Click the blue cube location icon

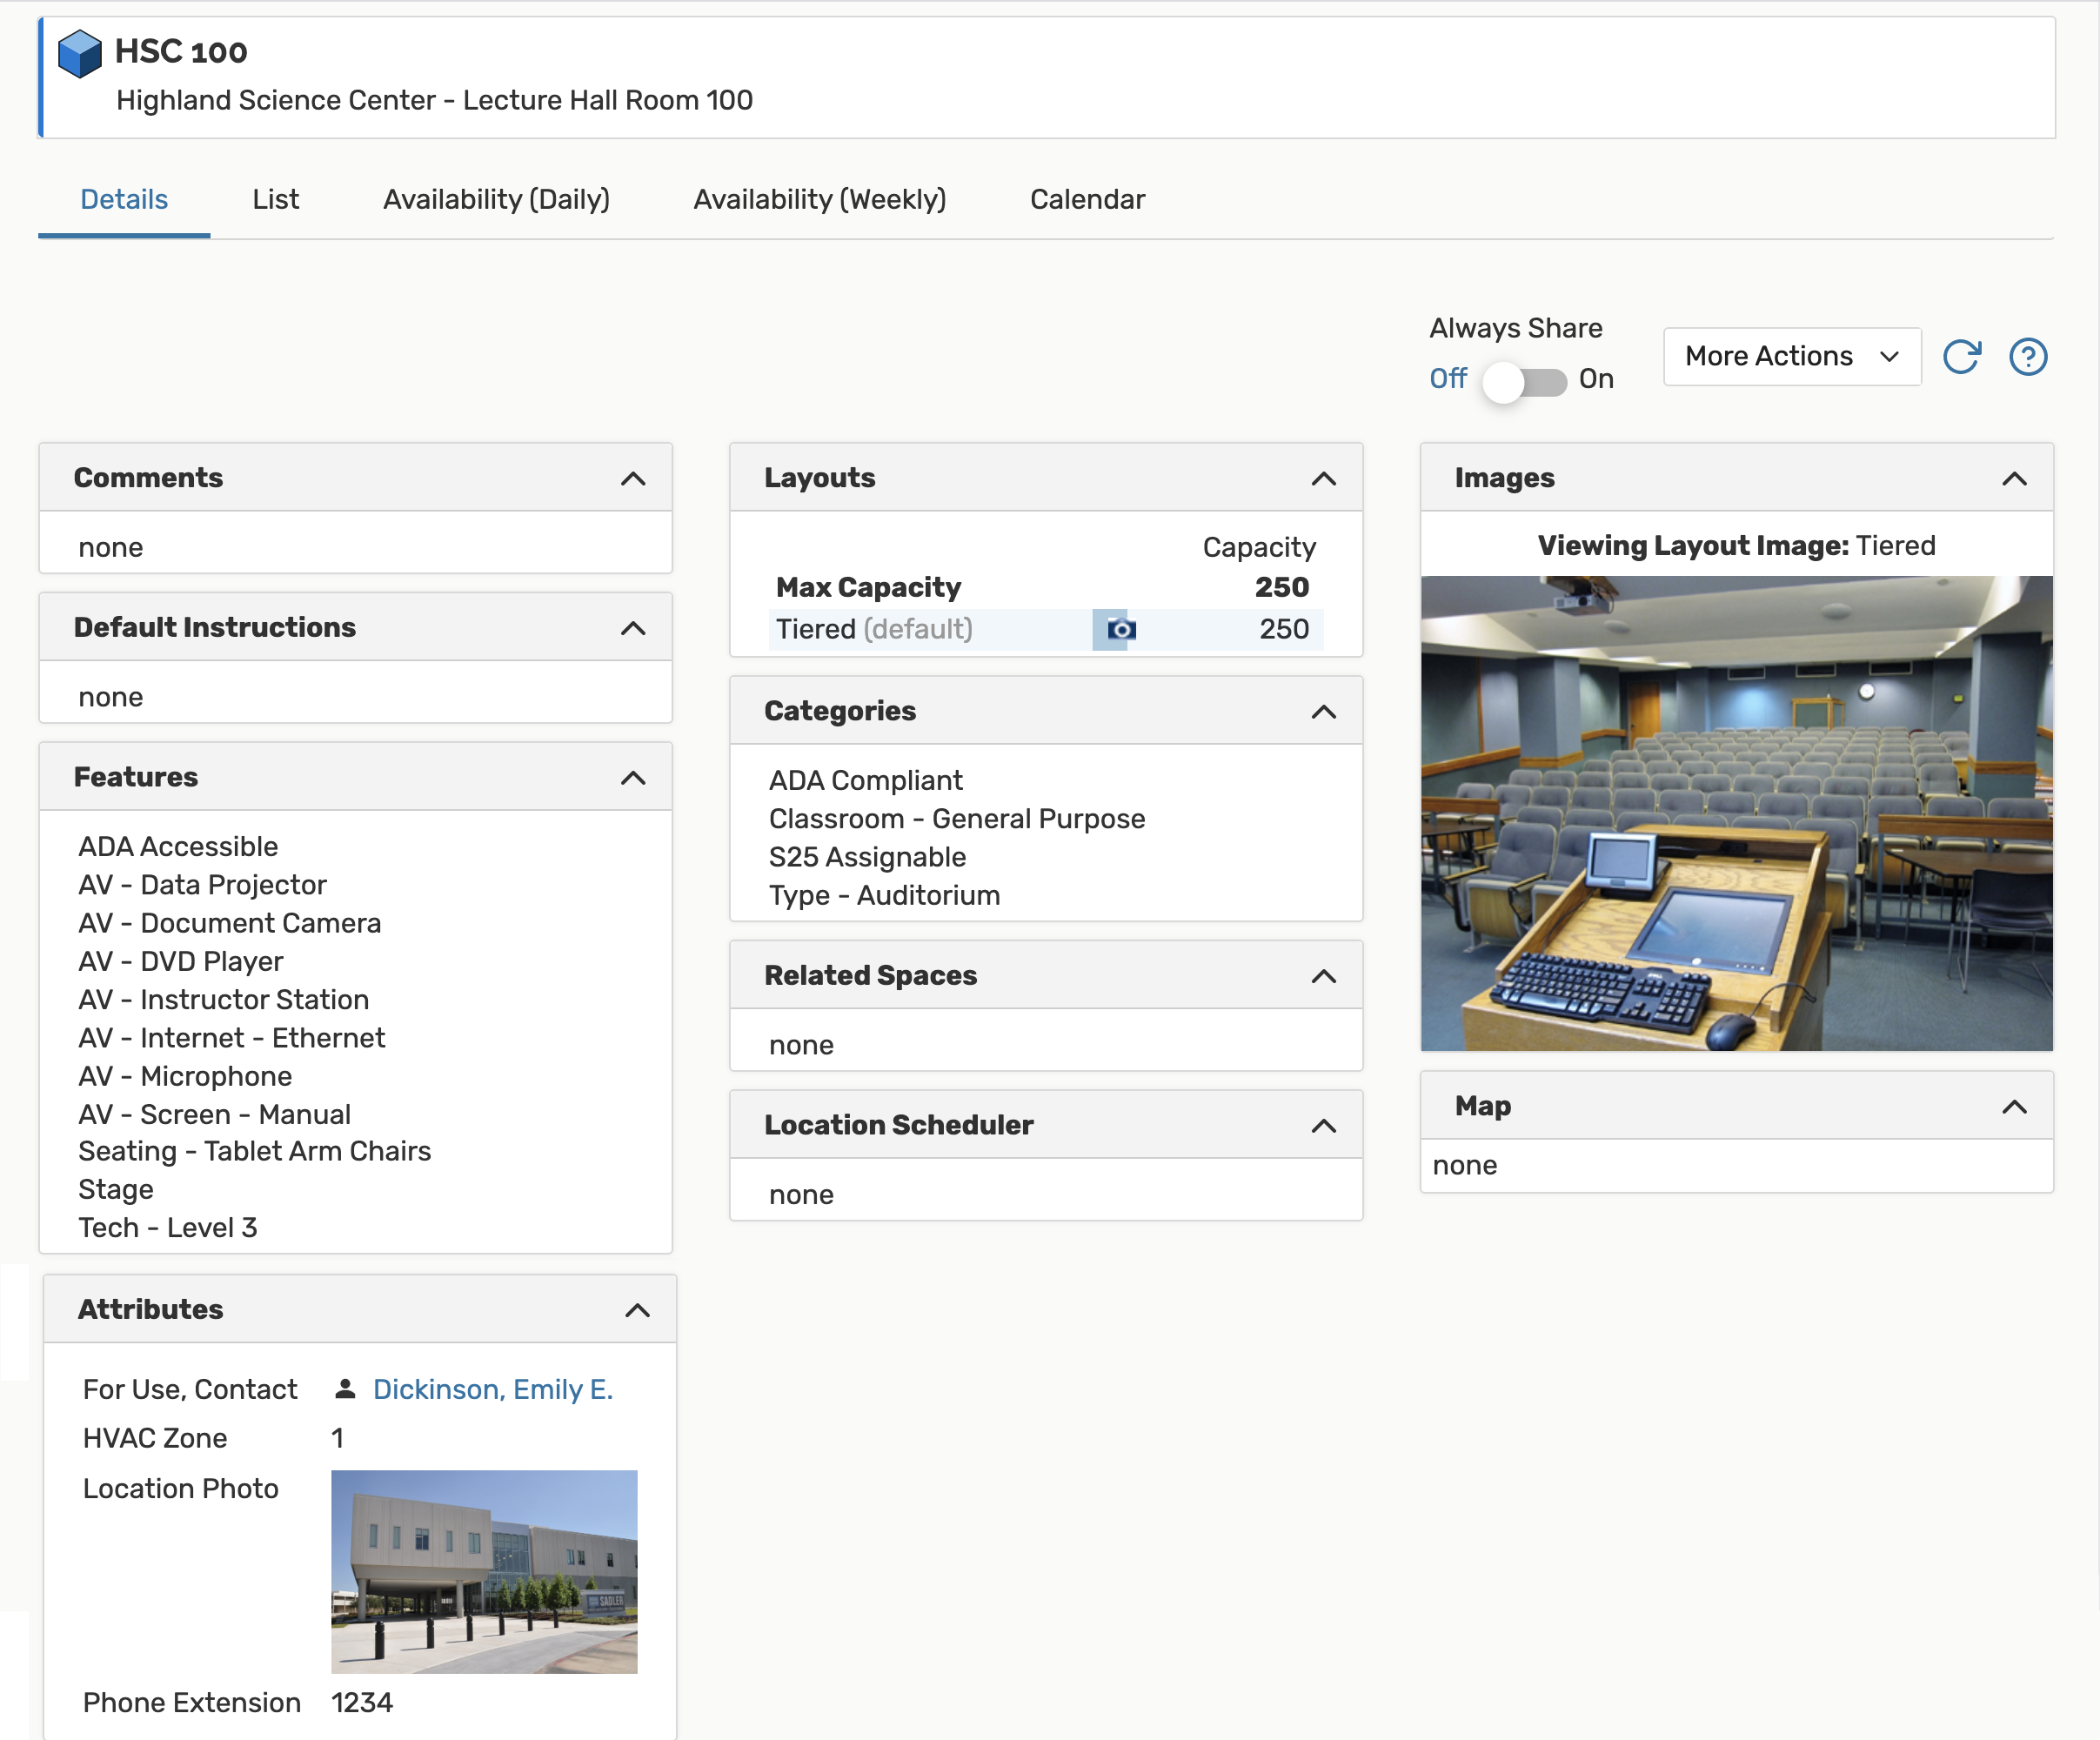79,53
